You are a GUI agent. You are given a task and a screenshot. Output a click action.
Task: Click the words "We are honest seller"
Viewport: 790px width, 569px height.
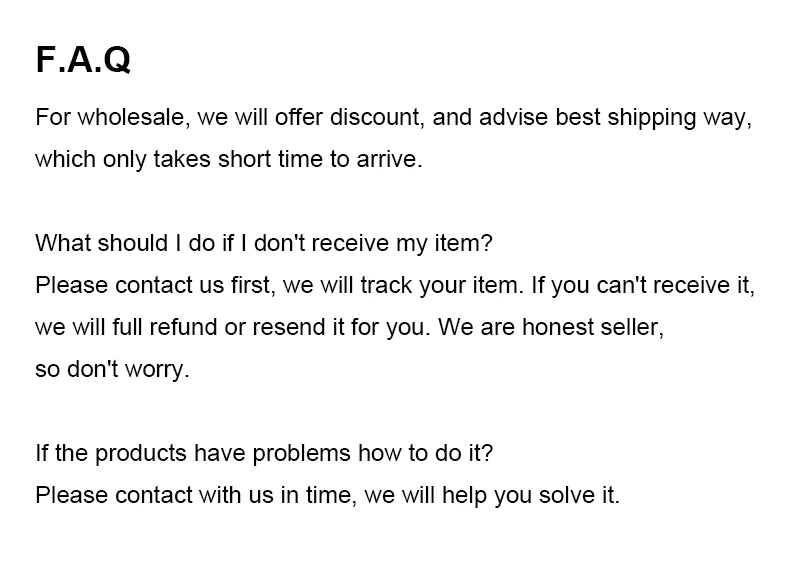[551, 327]
